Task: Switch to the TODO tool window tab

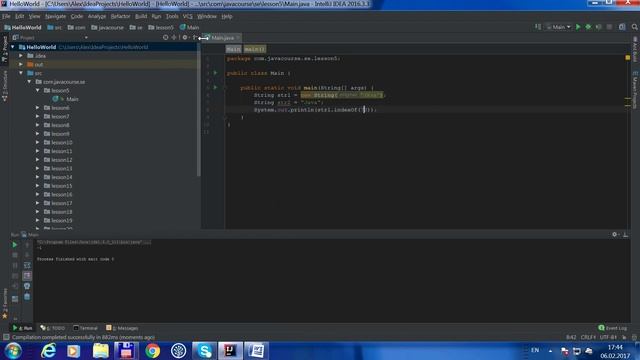Action: point(53,328)
